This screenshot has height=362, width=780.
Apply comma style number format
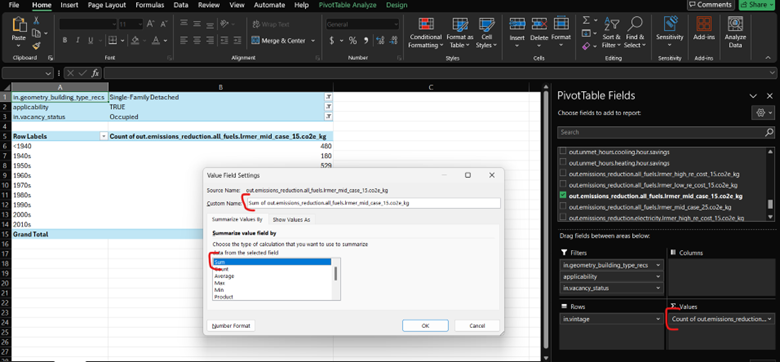pos(366,41)
